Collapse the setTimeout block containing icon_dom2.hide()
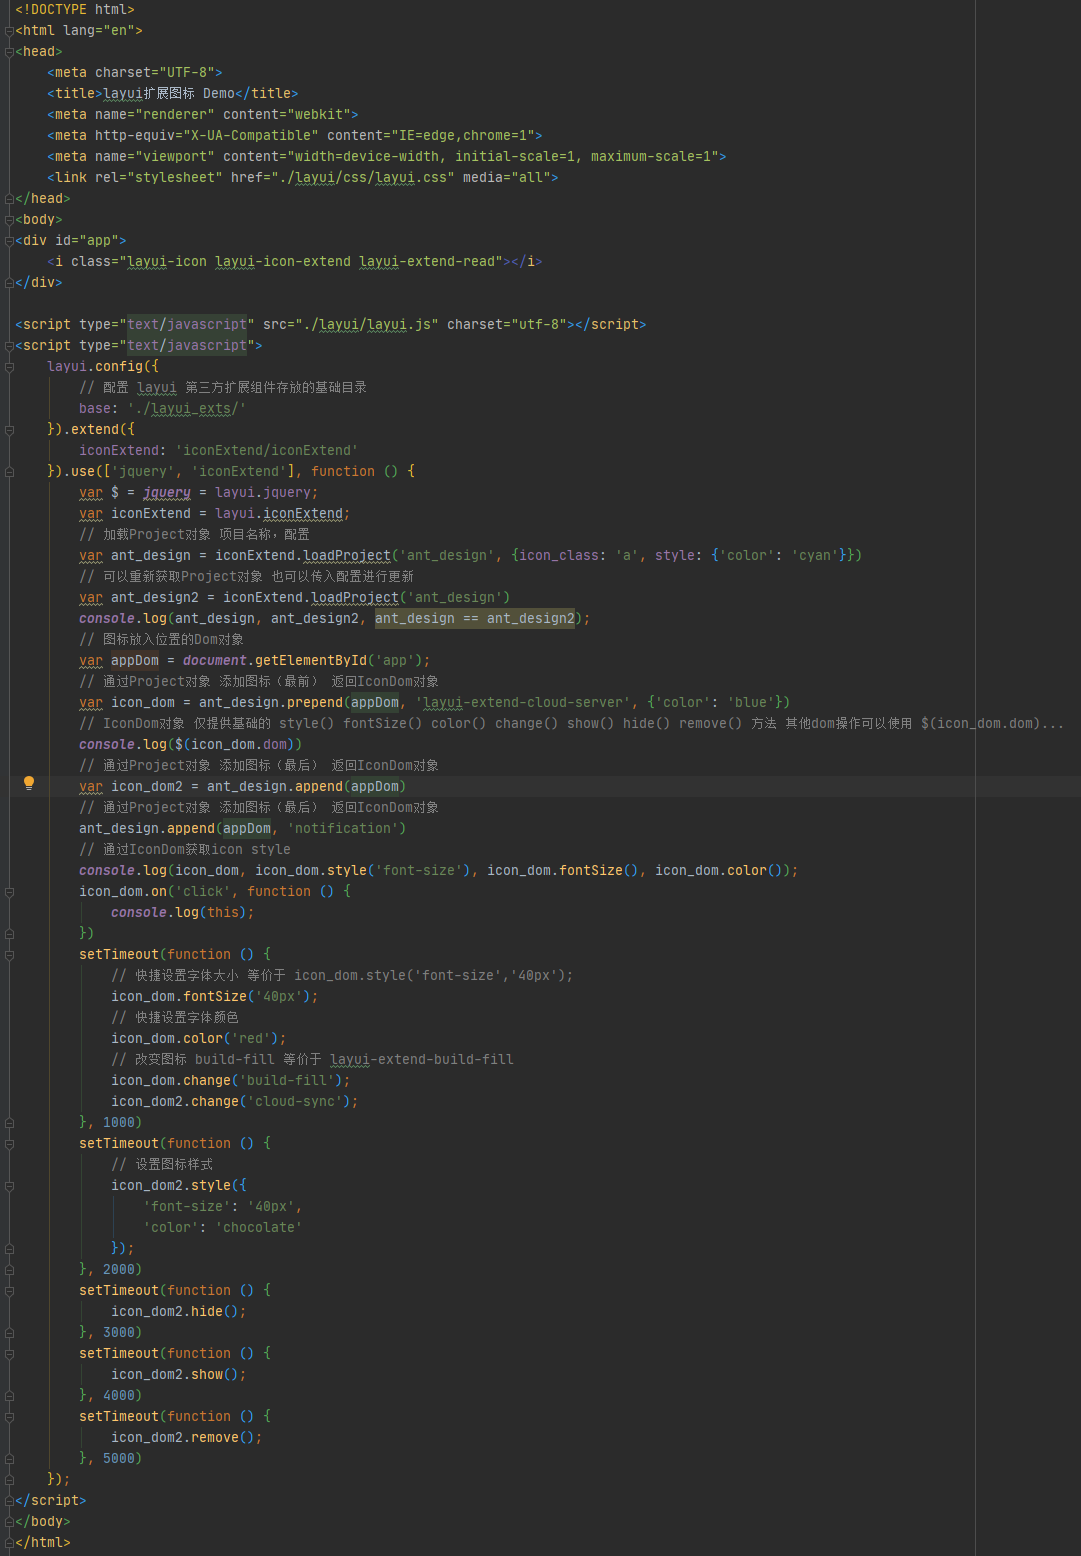The image size is (1081, 1556). (9, 1291)
